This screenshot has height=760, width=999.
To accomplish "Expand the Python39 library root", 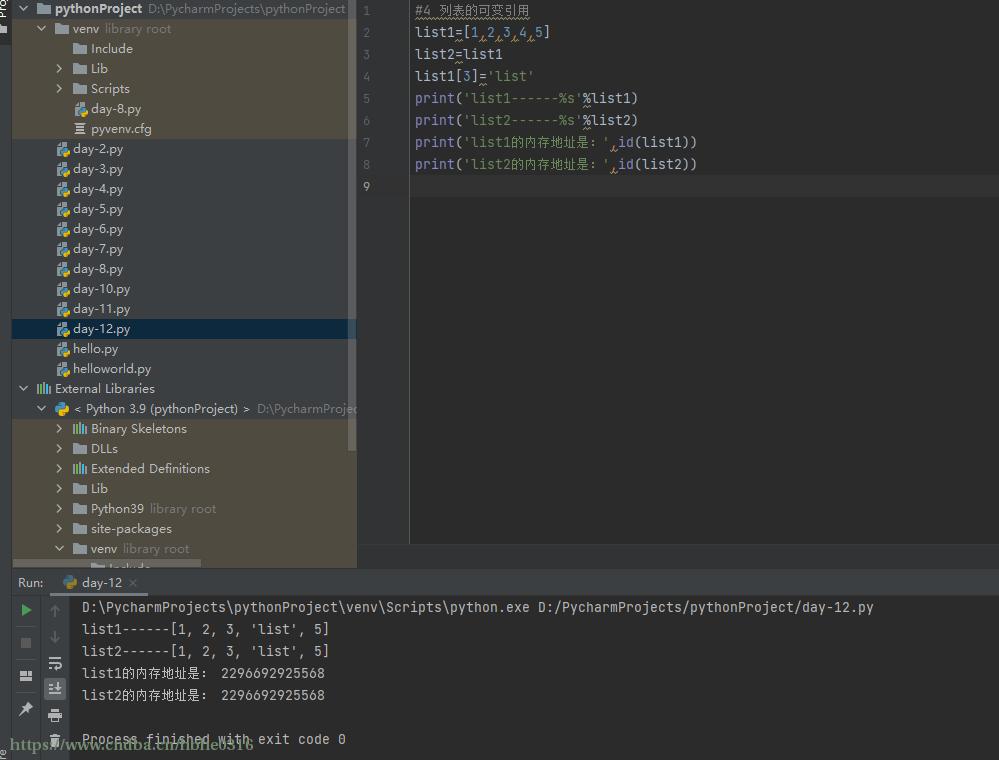I will (x=59, y=508).
